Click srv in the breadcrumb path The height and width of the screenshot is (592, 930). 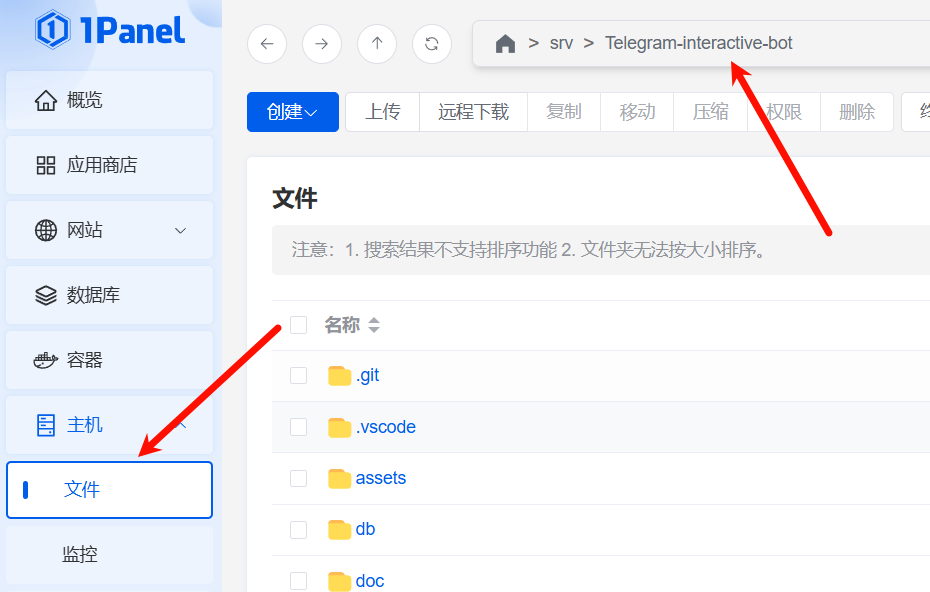tap(561, 44)
